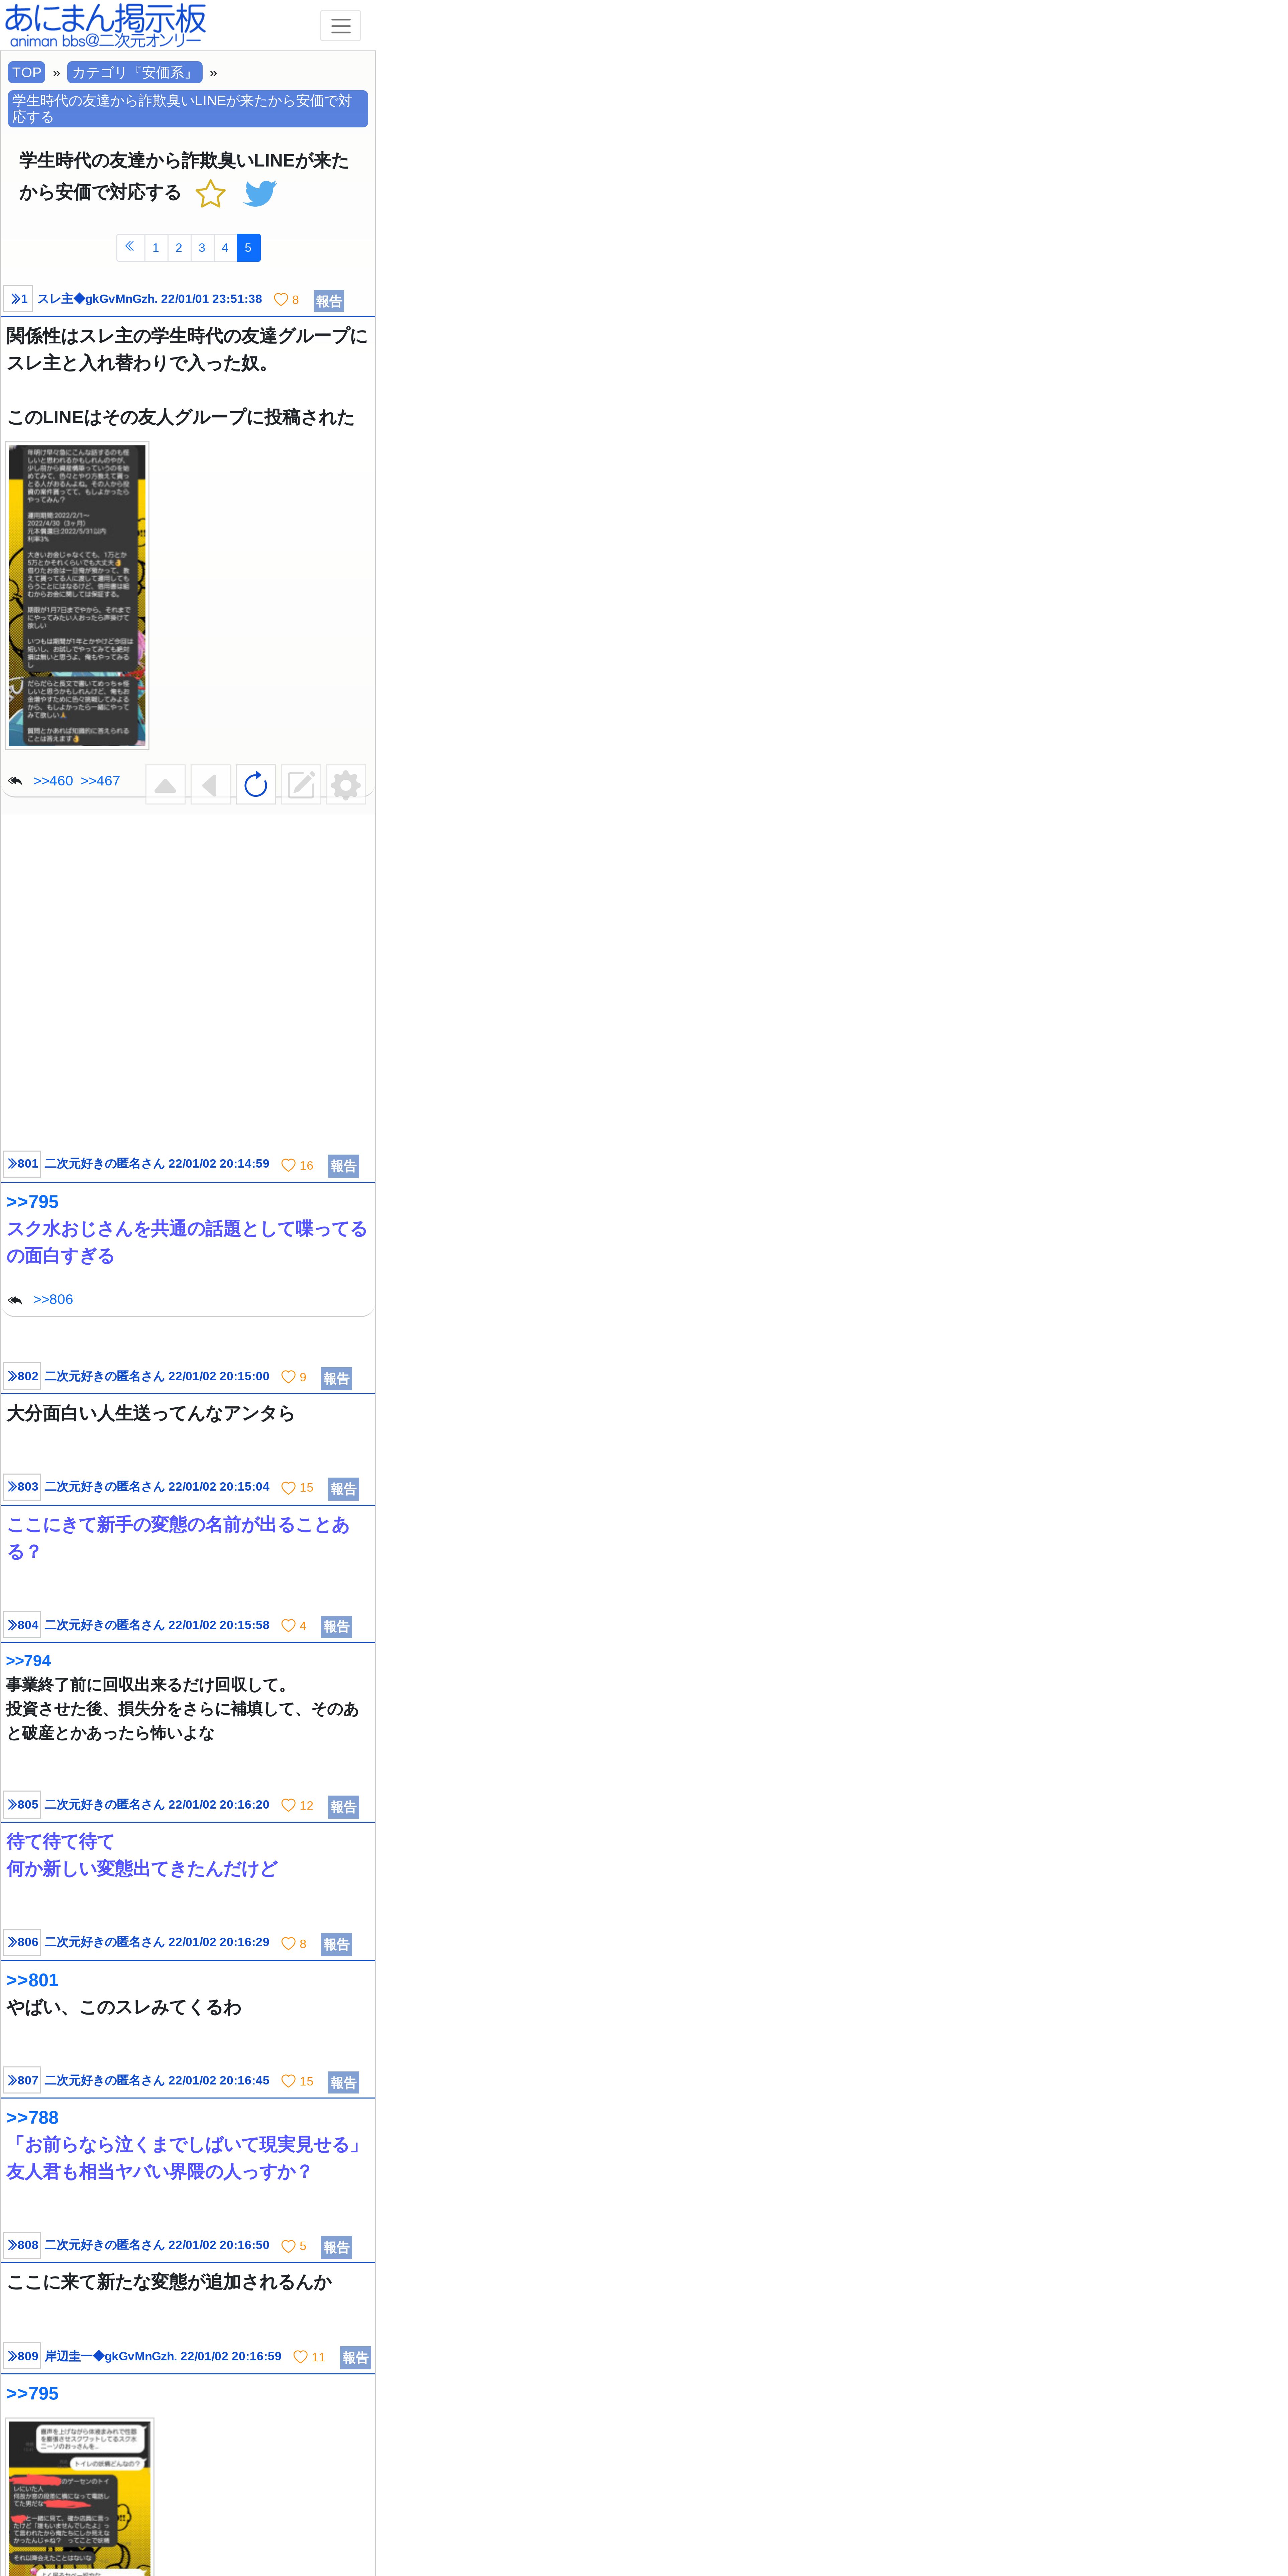Open the hamburger navigation menu

340,26
